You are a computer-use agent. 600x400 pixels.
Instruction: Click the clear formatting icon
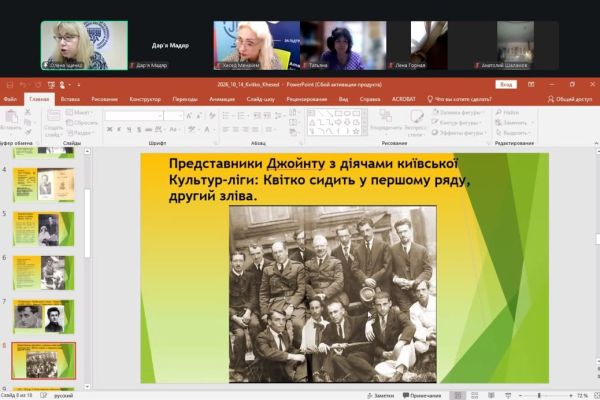[212, 116]
